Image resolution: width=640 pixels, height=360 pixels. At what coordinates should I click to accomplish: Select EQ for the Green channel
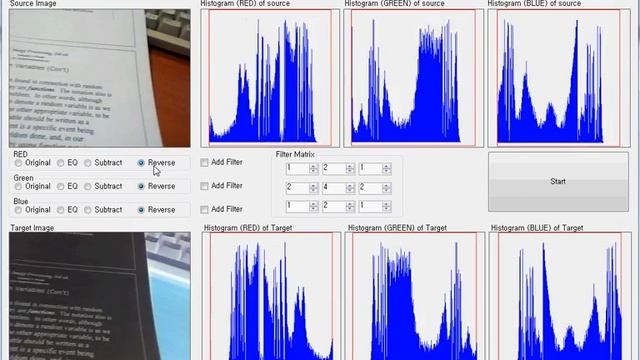coord(67,187)
